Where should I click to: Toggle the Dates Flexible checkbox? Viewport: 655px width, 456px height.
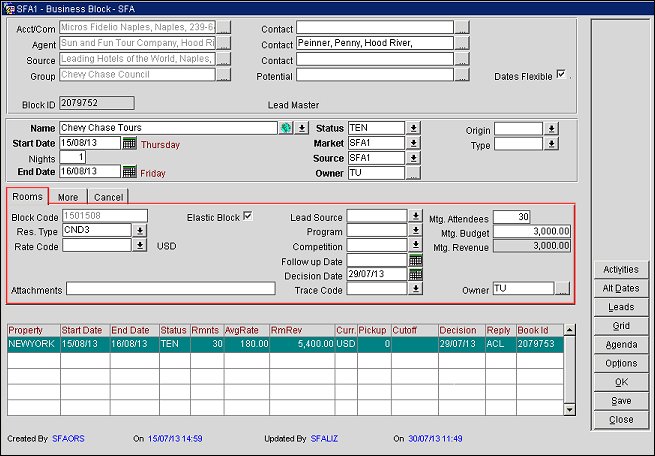(x=561, y=74)
